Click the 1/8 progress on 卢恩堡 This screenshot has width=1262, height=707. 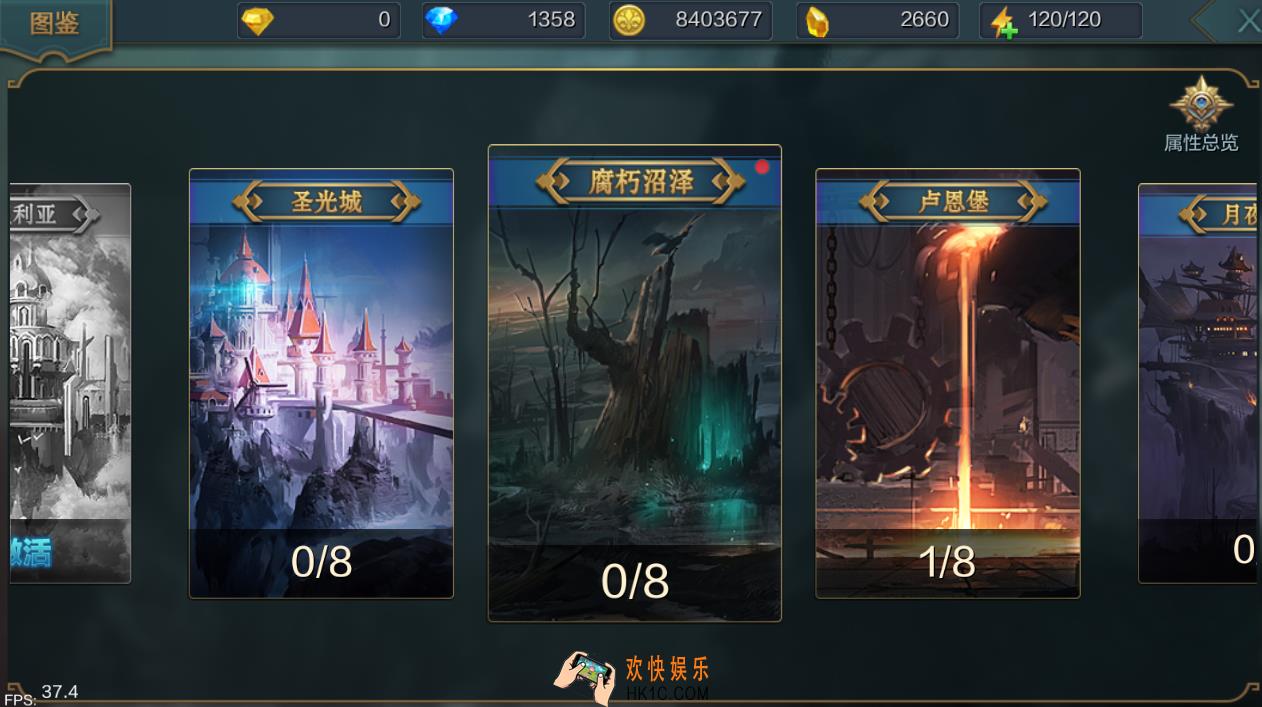(x=947, y=562)
